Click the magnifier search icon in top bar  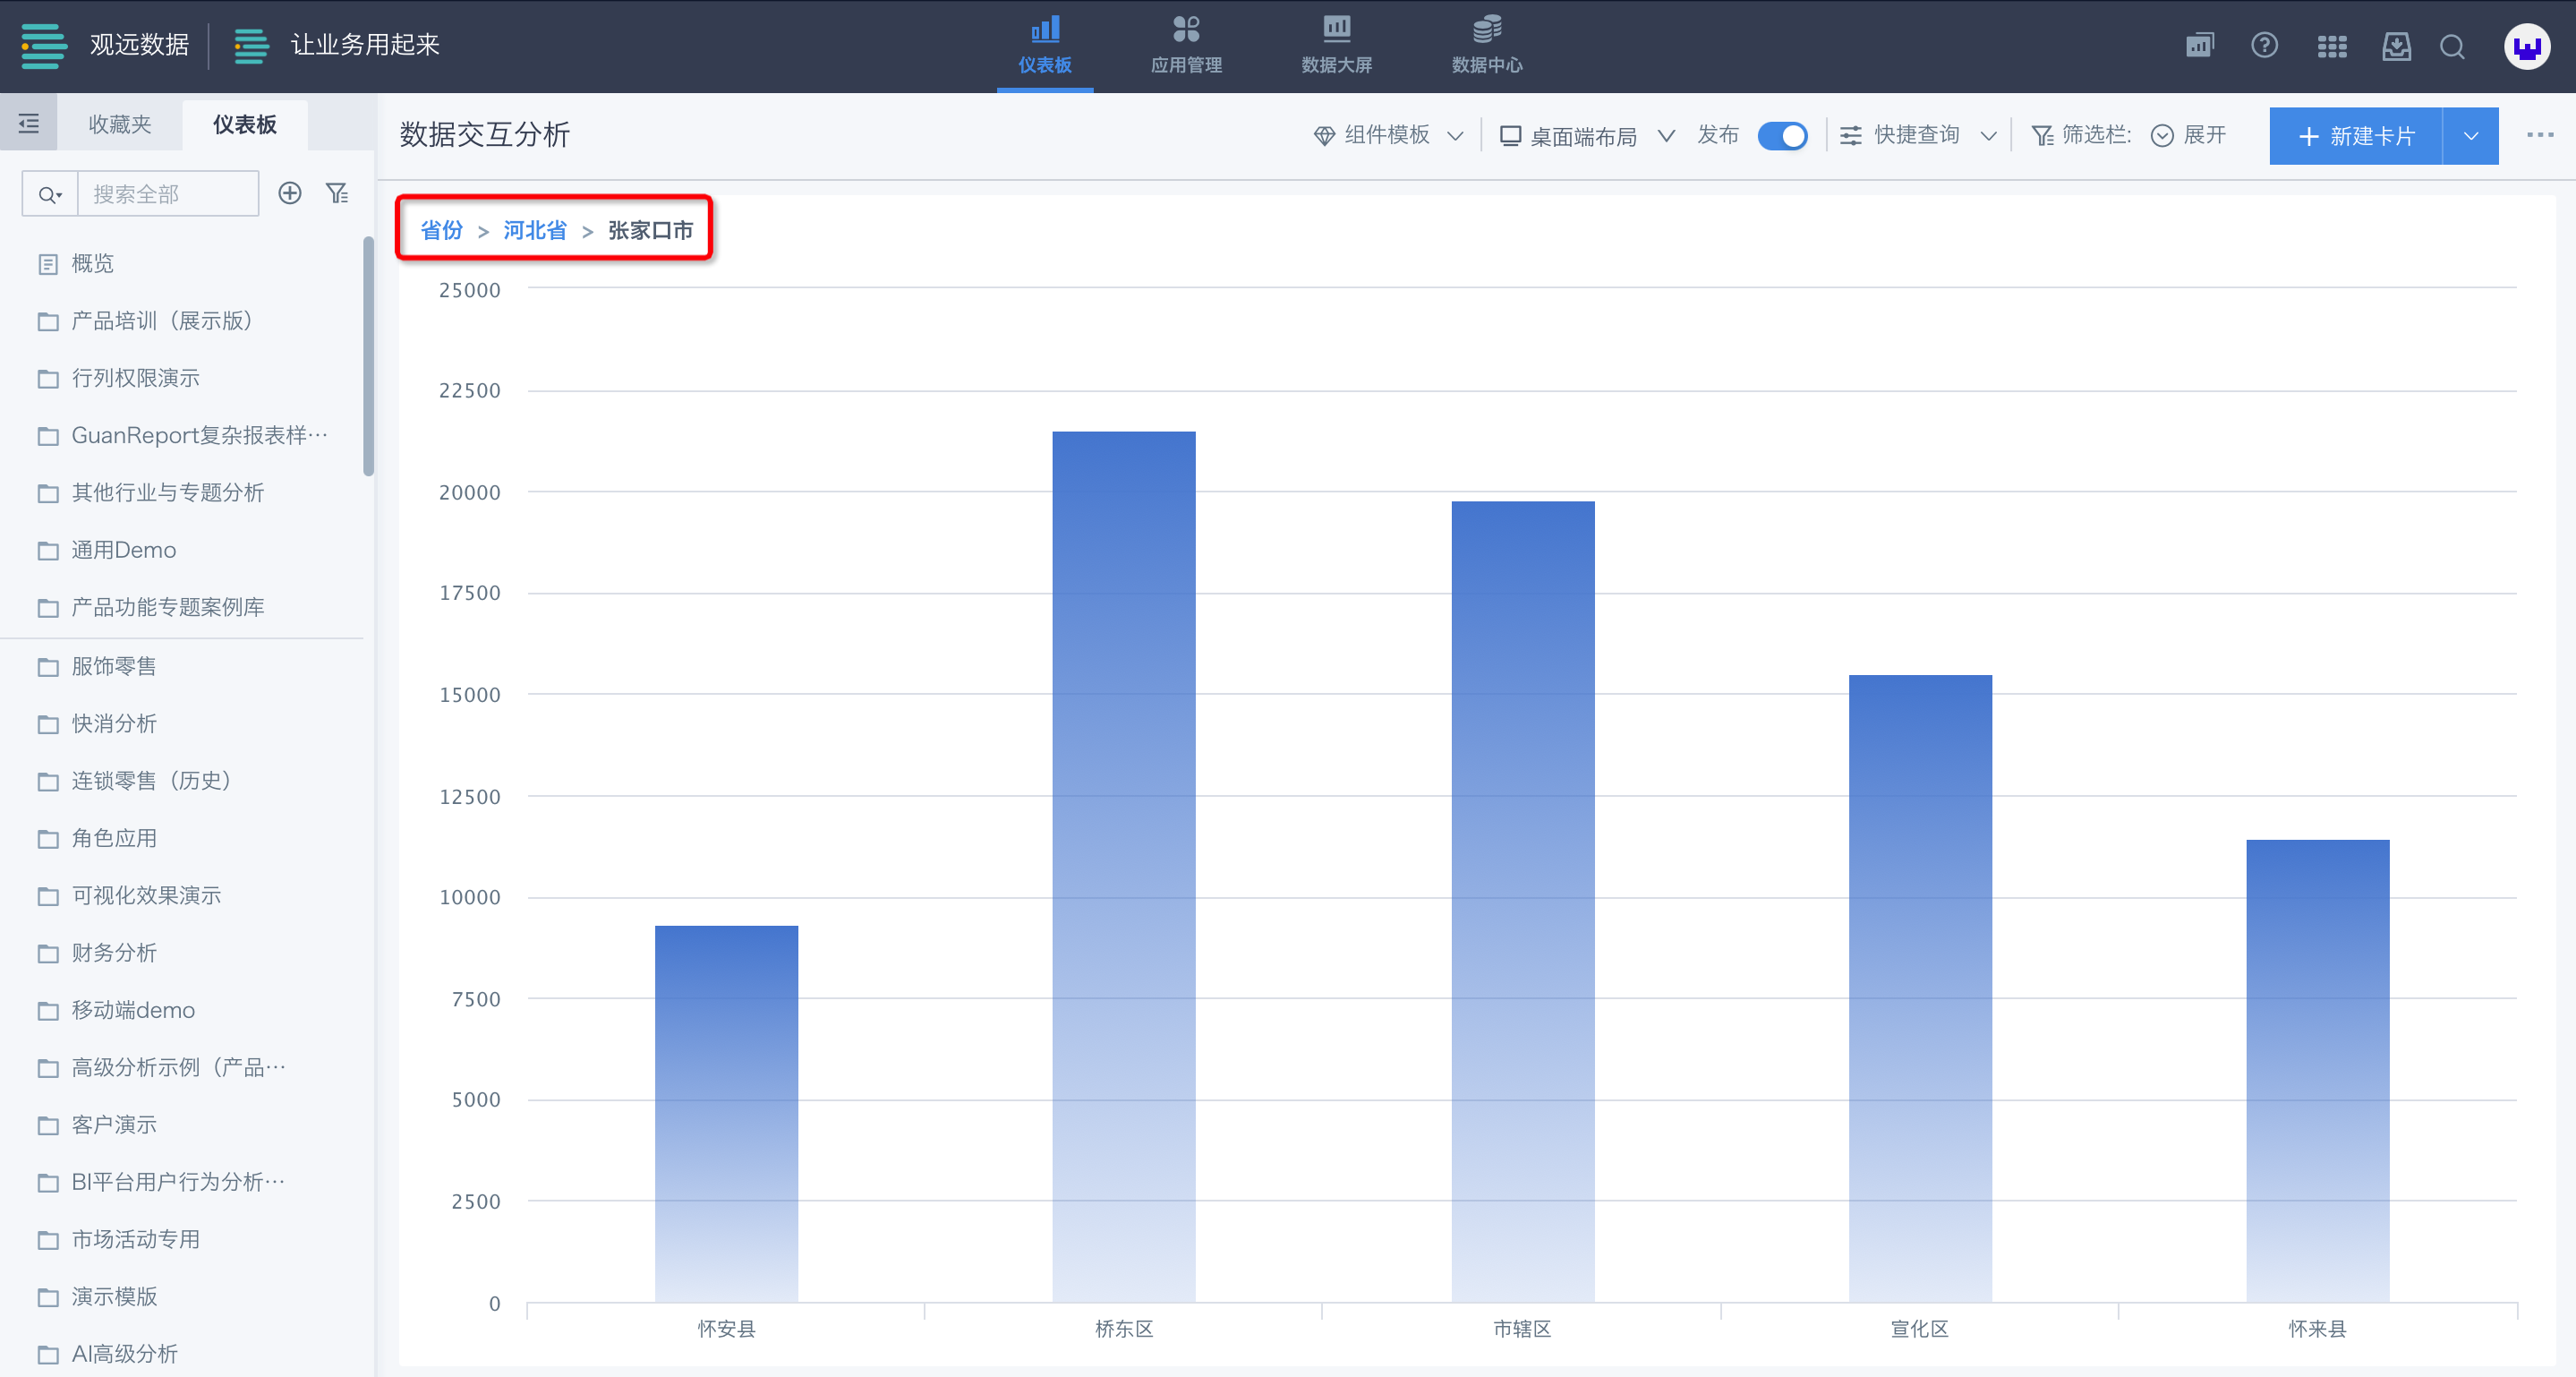(2452, 46)
